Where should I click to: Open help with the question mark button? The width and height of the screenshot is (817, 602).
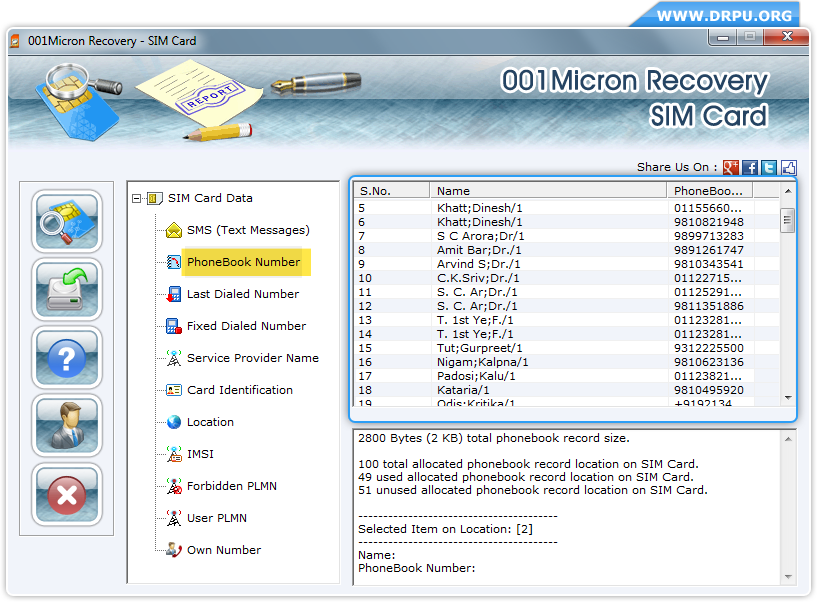coord(67,358)
